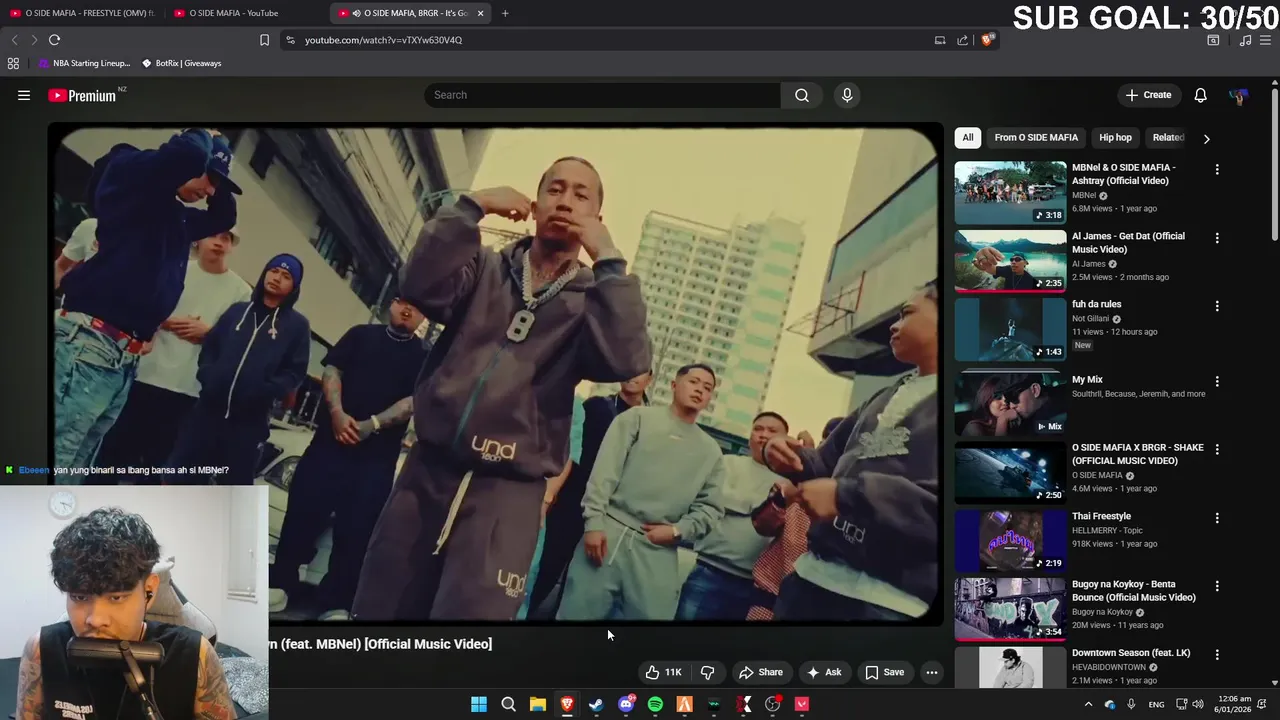Open a new browser tab
The width and height of the screenshot is (1280, 720).
click(505, 13)
